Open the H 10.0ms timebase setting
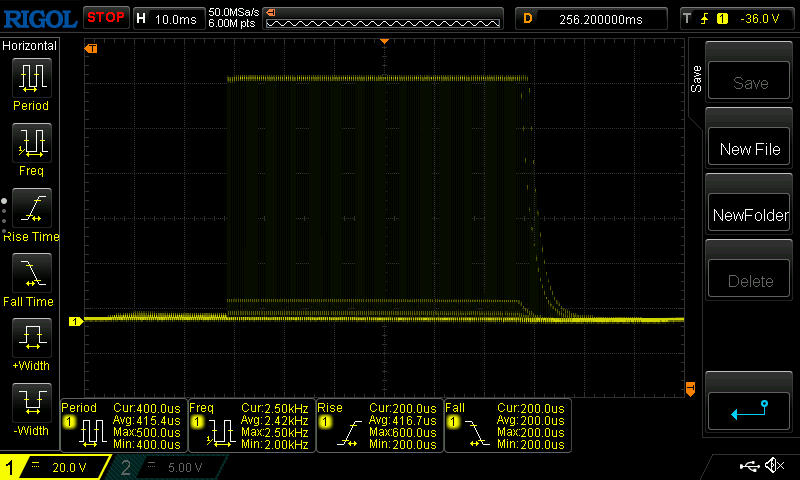 (x=167, y=17)
